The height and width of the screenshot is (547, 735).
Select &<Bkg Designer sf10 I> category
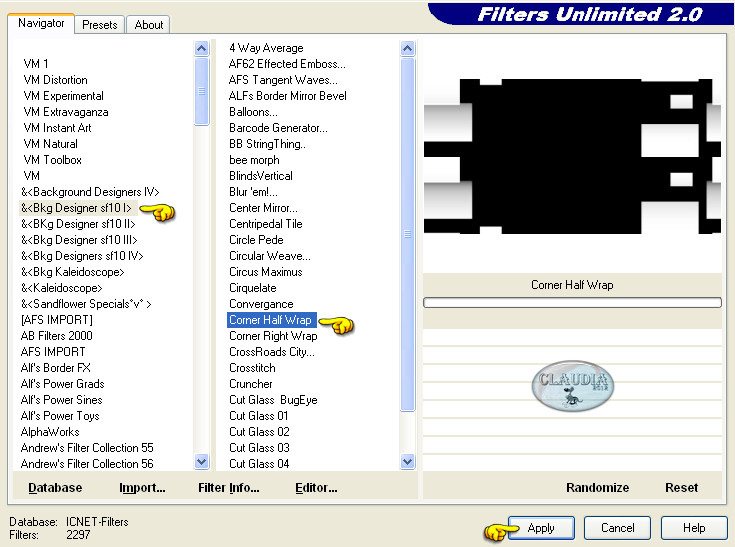coord(76,208)
